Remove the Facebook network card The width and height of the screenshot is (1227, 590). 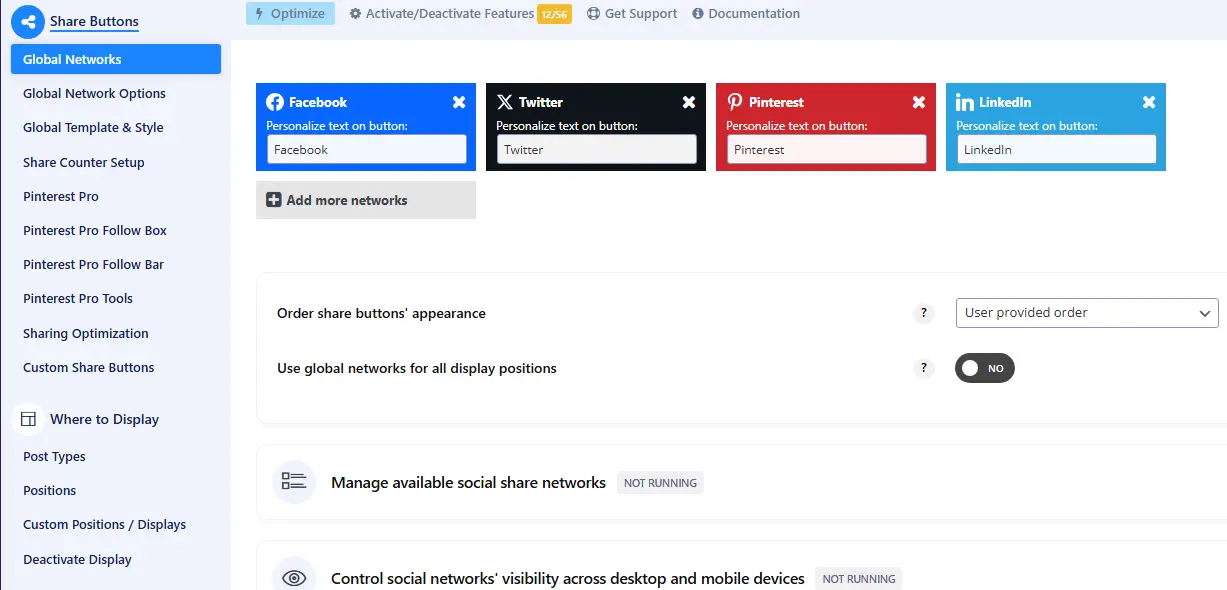click(459, 102)
